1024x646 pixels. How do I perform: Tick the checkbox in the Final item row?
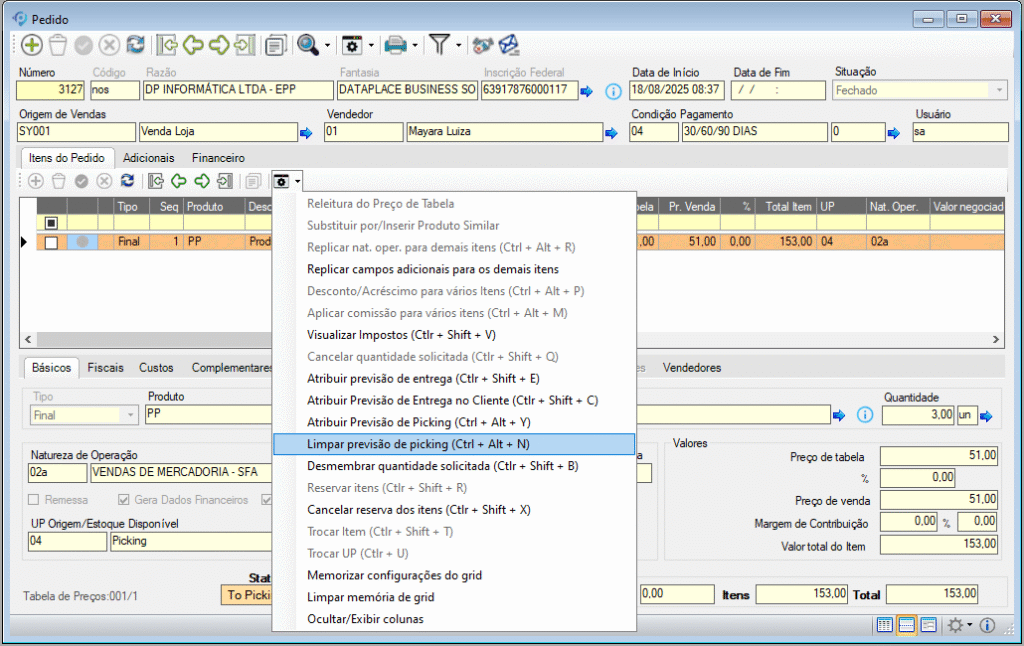(x=51, y=242)
